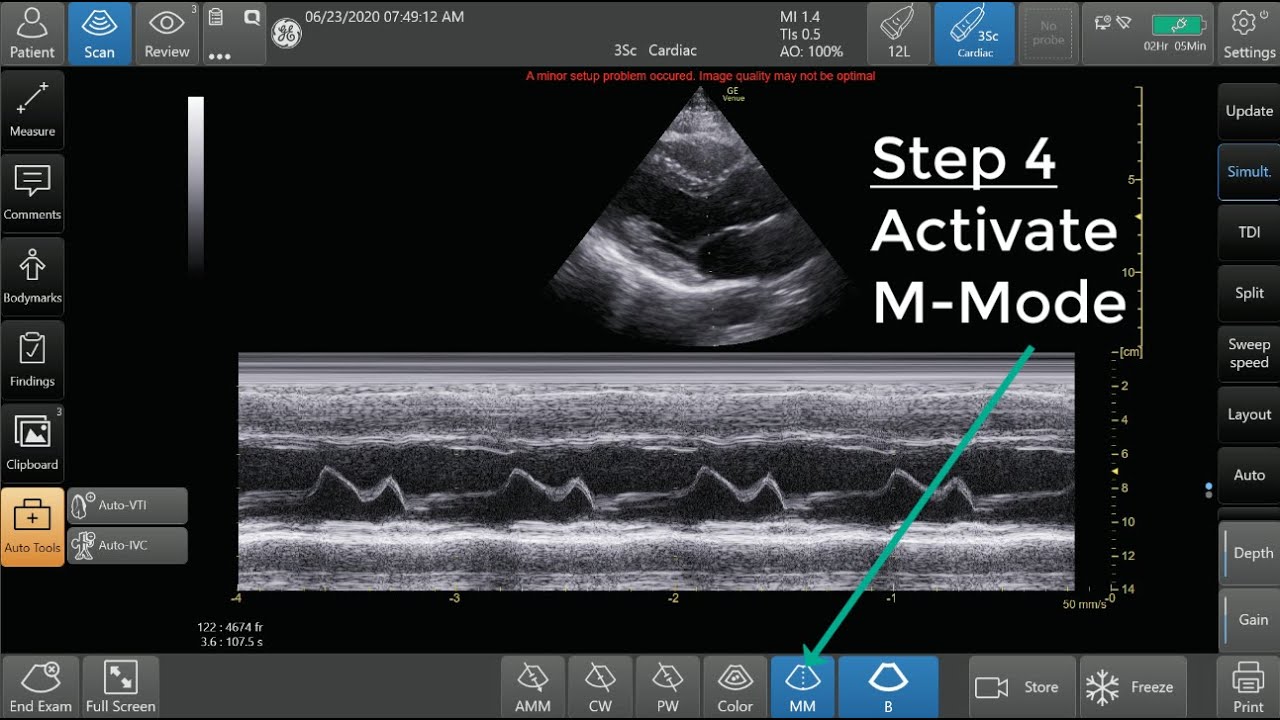Switch to B-mode imaging
This screenshot has height=720, width=1280.
[887, 687]
